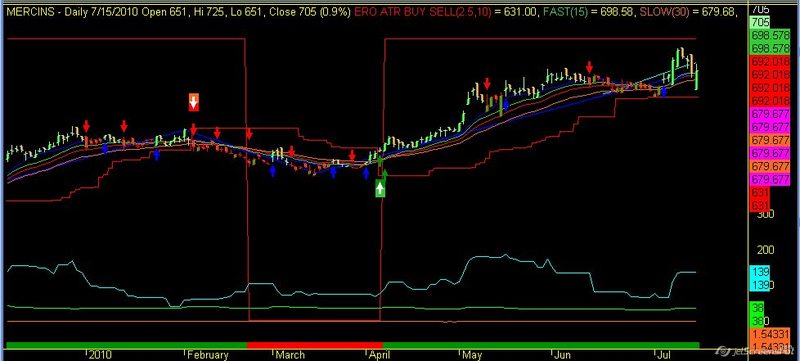Click the green up-arrow buy signal box
This screenshot has width=800, height=361.
click(x=380, y=189)
